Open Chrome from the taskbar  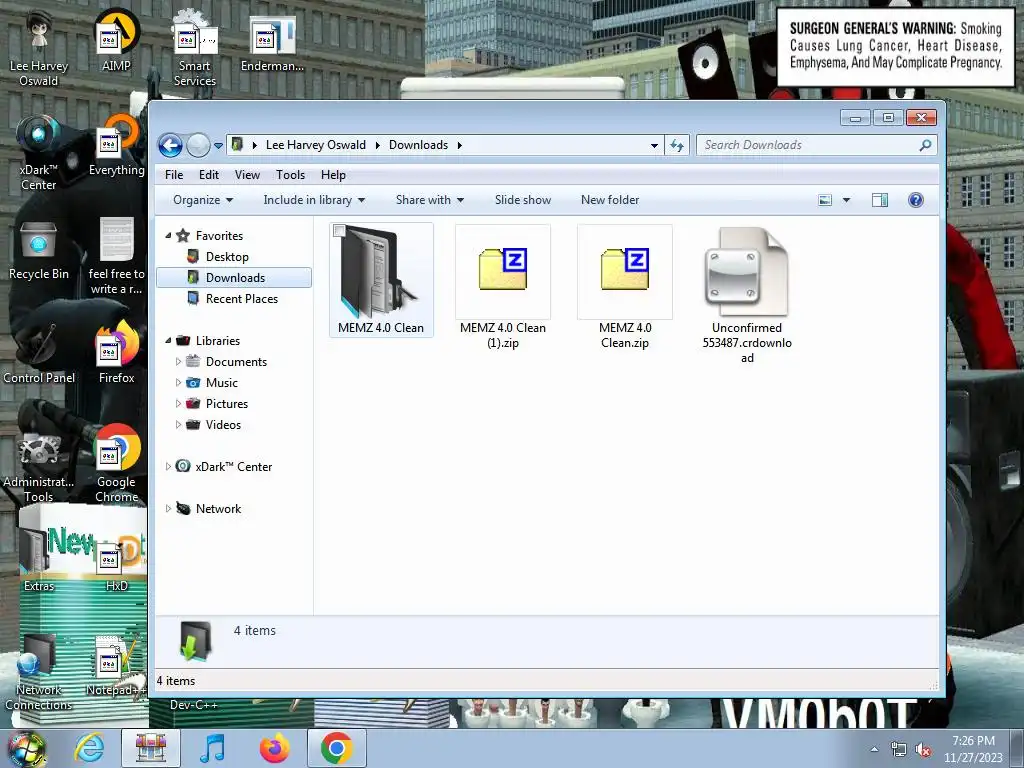coord(336,748)
